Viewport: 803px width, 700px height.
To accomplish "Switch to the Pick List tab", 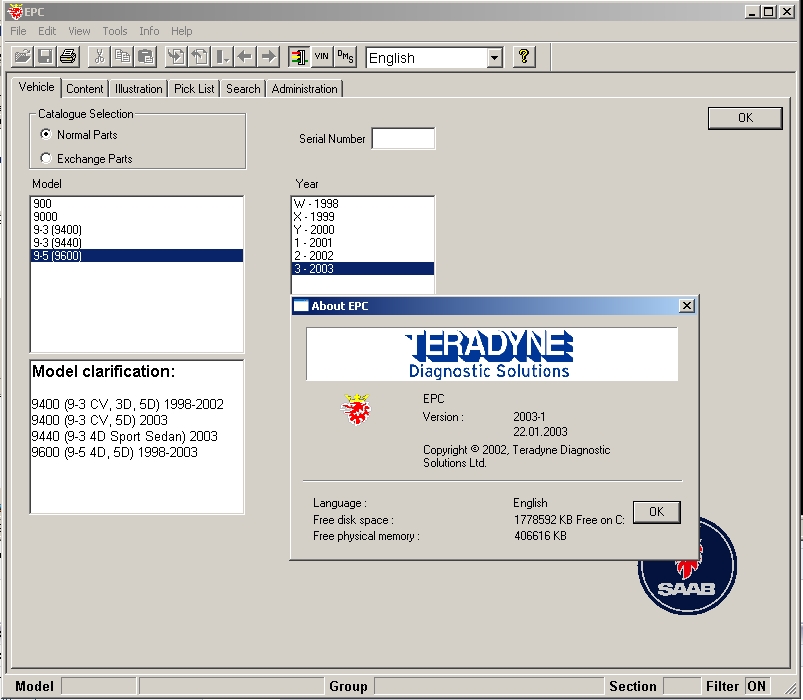I will pyautogui.click(x=194, y=89).
